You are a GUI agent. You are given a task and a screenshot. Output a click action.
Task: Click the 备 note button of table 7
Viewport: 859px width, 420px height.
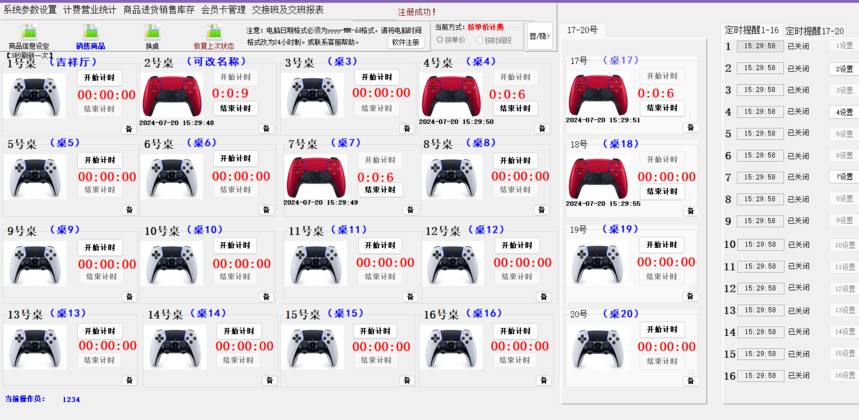(x=410, y=210)
